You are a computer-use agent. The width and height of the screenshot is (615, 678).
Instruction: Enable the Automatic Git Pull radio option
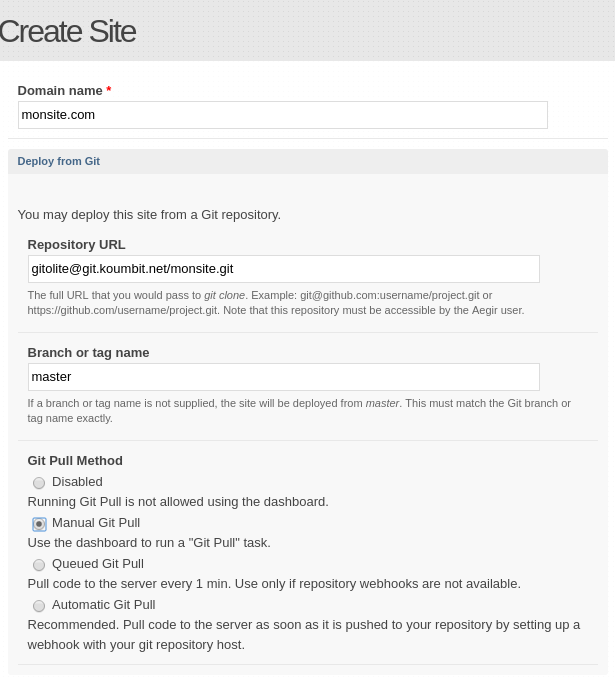click(x=39, y=606)
